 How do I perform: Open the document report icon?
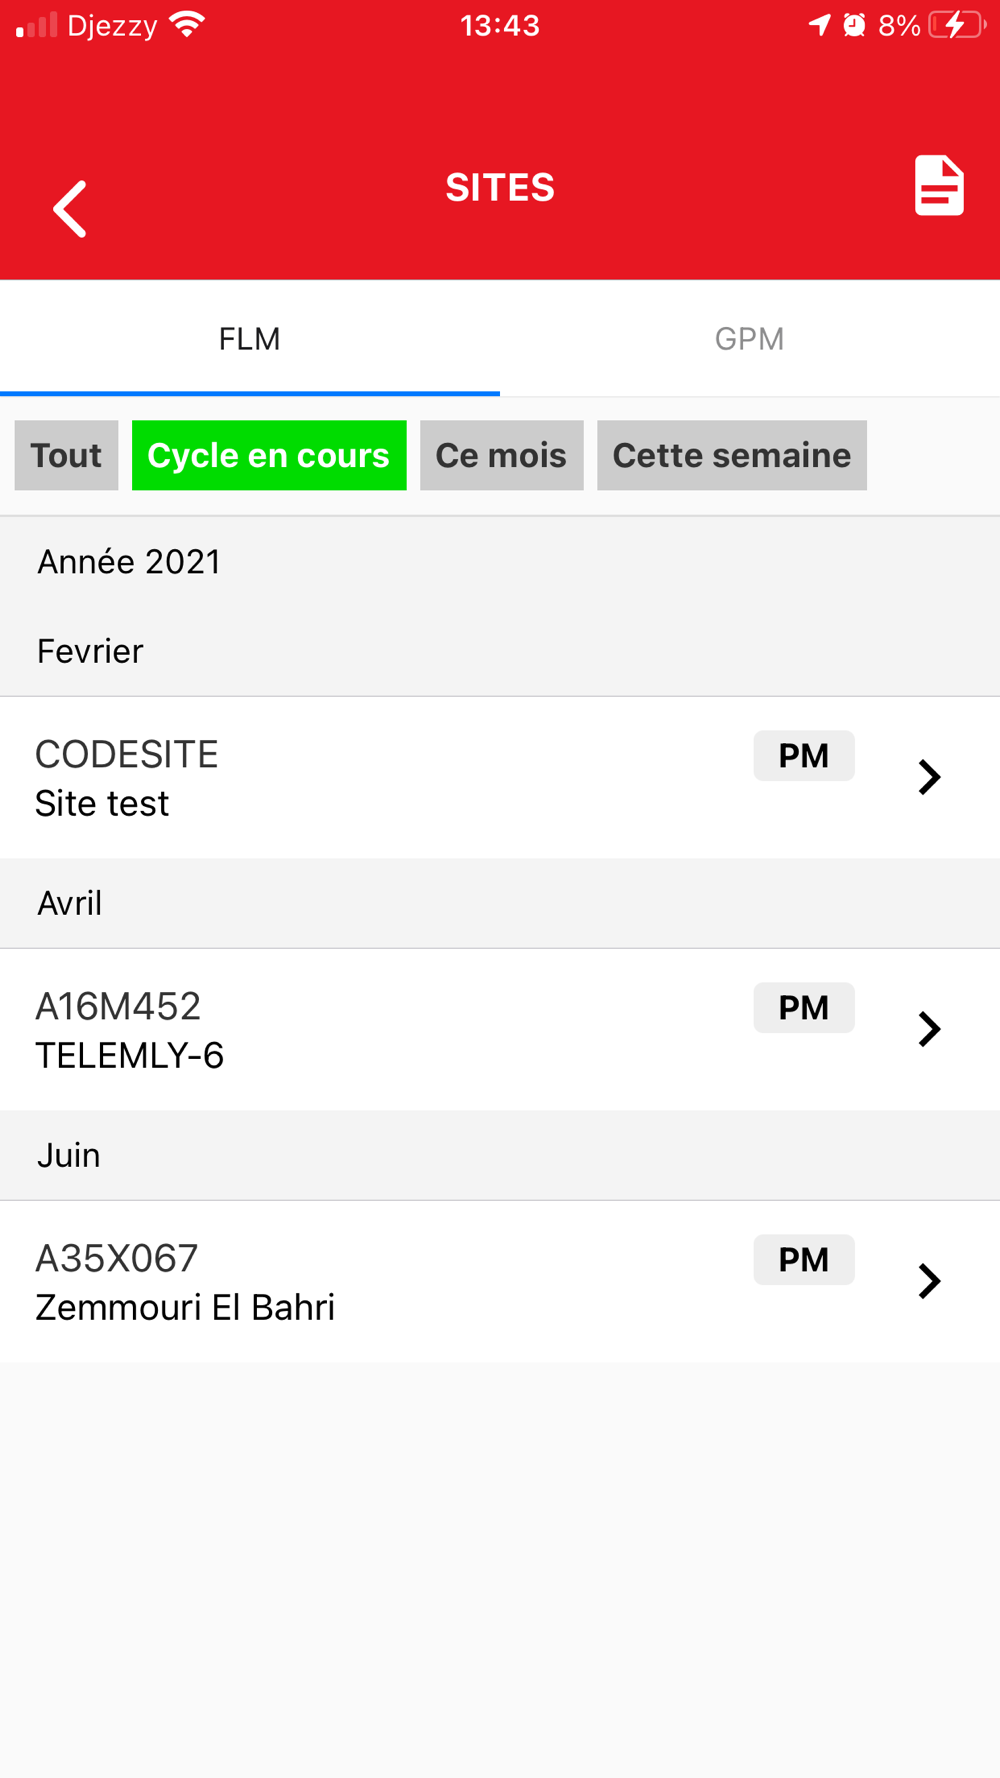click(x=939, y=186)
